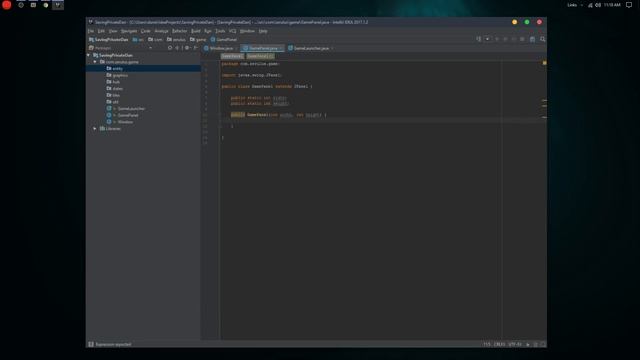Click the src breadcrumb in the navigation bar
This screenshot has height=360, width=640.
[138, 40]
